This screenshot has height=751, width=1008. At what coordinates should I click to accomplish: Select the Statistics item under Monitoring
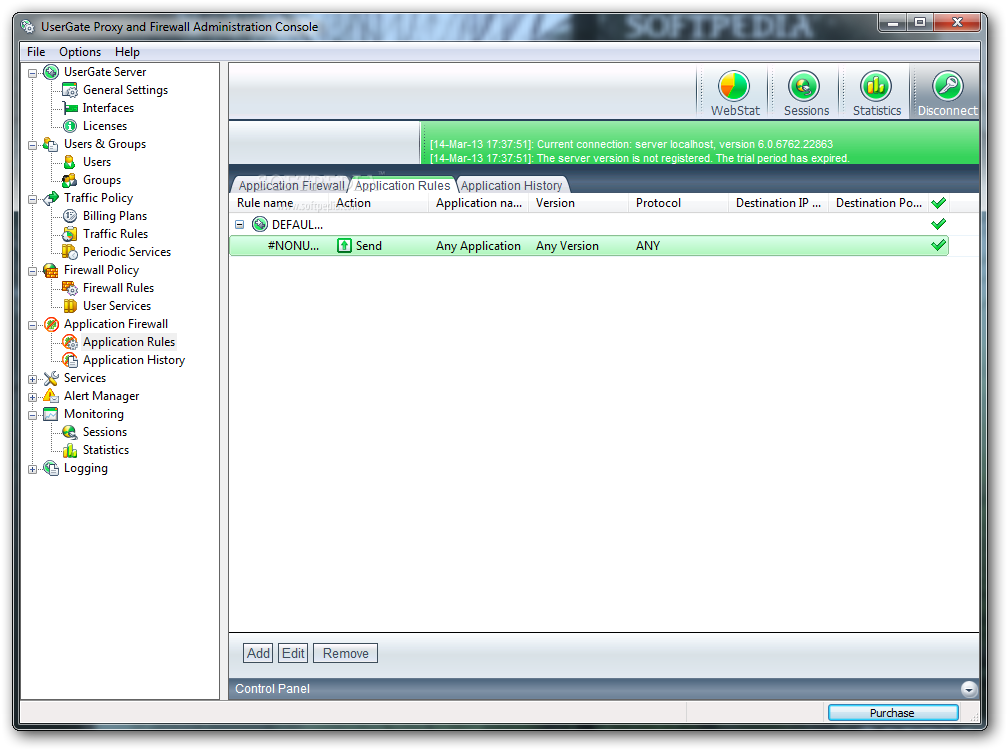105,450
